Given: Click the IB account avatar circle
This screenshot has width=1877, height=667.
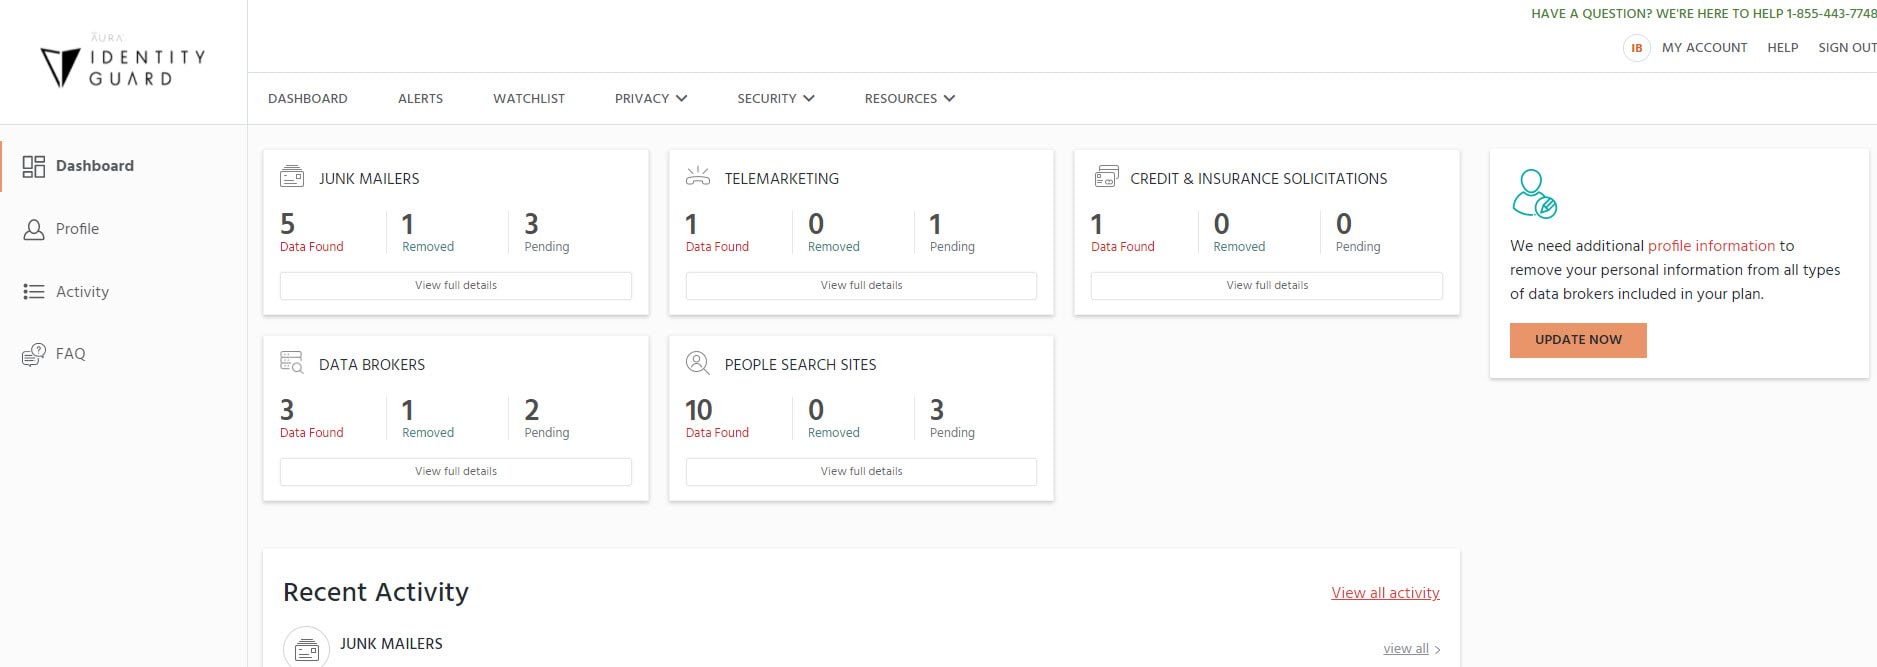Looking at the screenshot, I should click(x=1636, y=48).
